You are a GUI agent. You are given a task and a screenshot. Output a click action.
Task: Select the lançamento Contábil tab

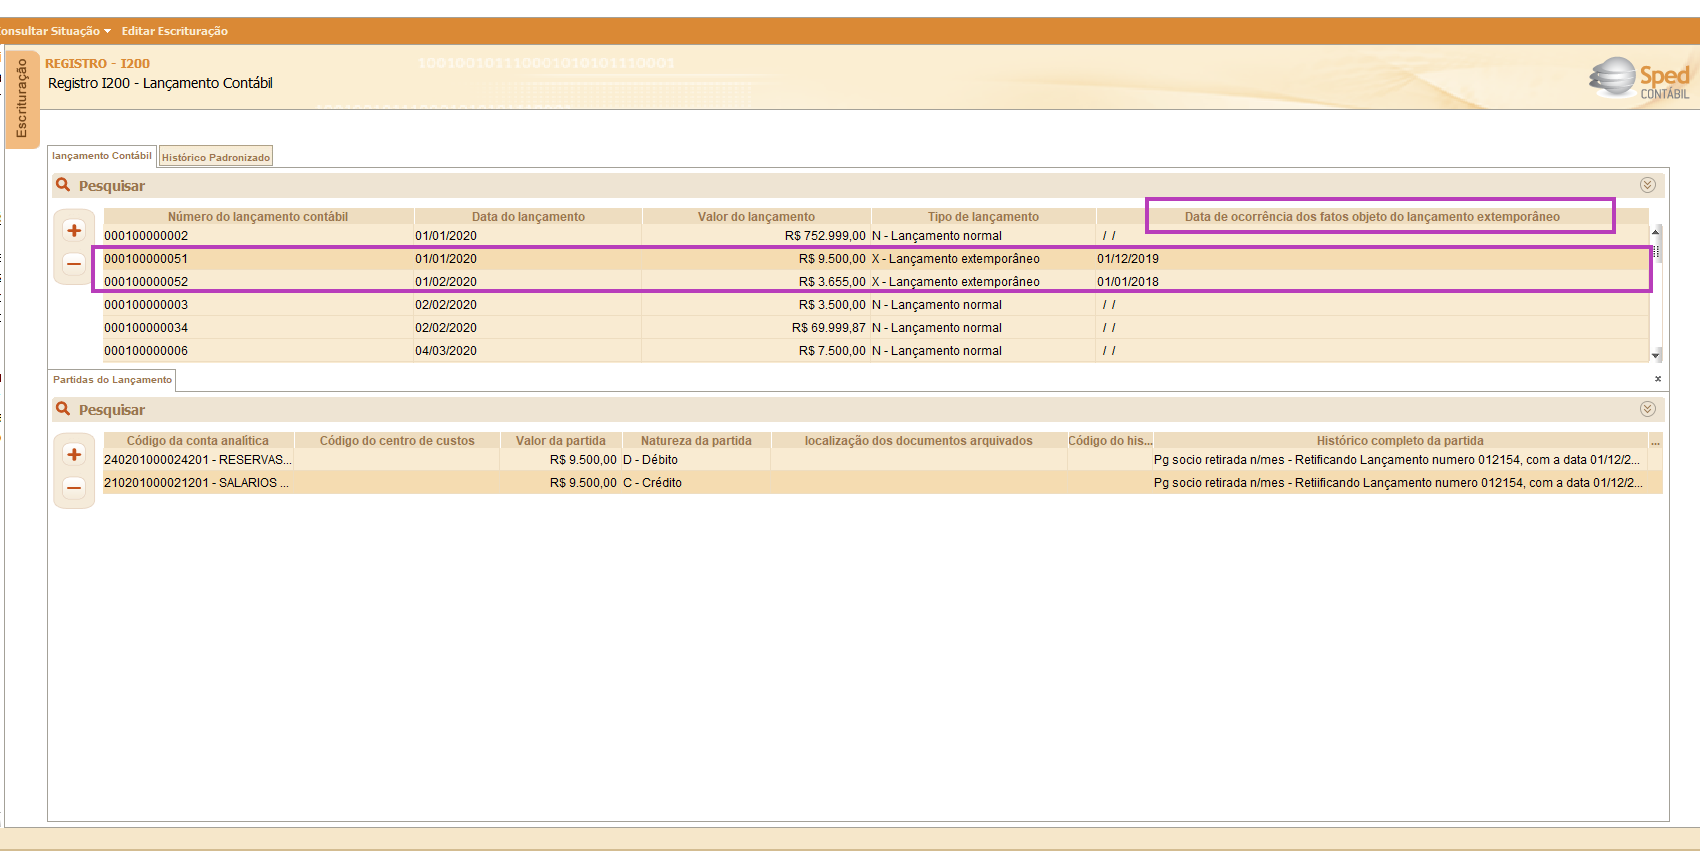(x=102, y=156)
